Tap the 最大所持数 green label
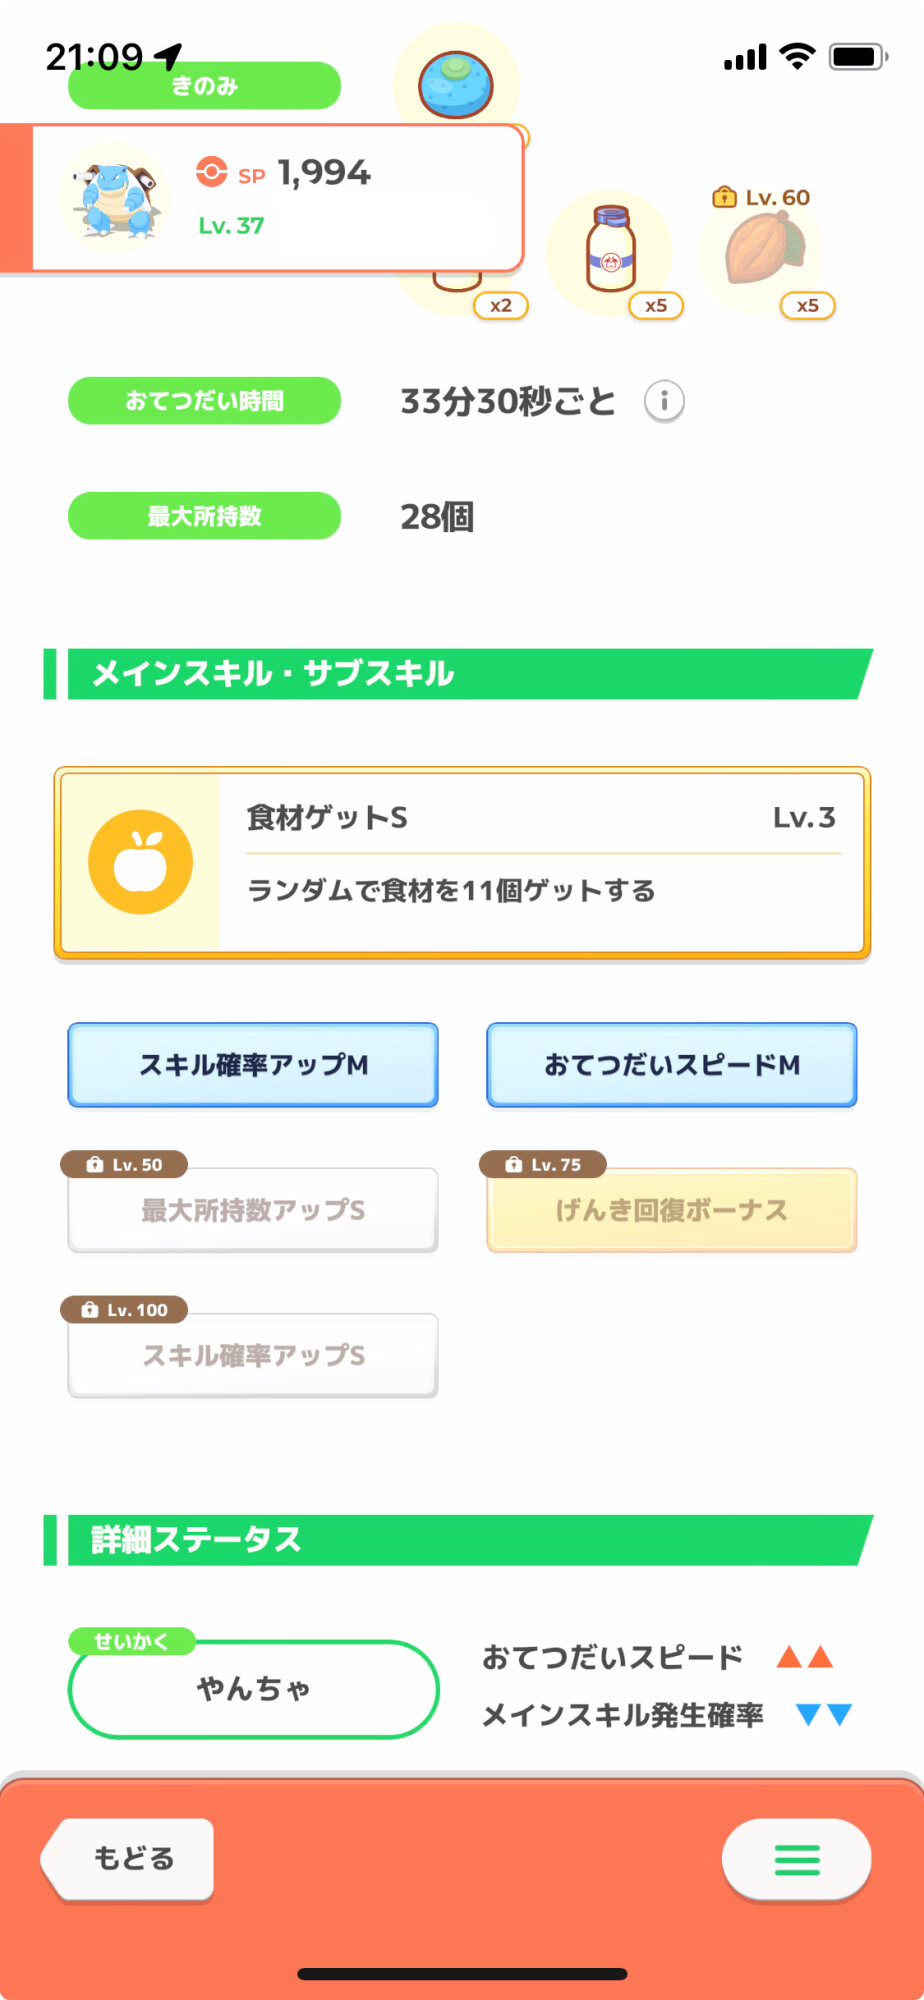 [x=204, y=516]
